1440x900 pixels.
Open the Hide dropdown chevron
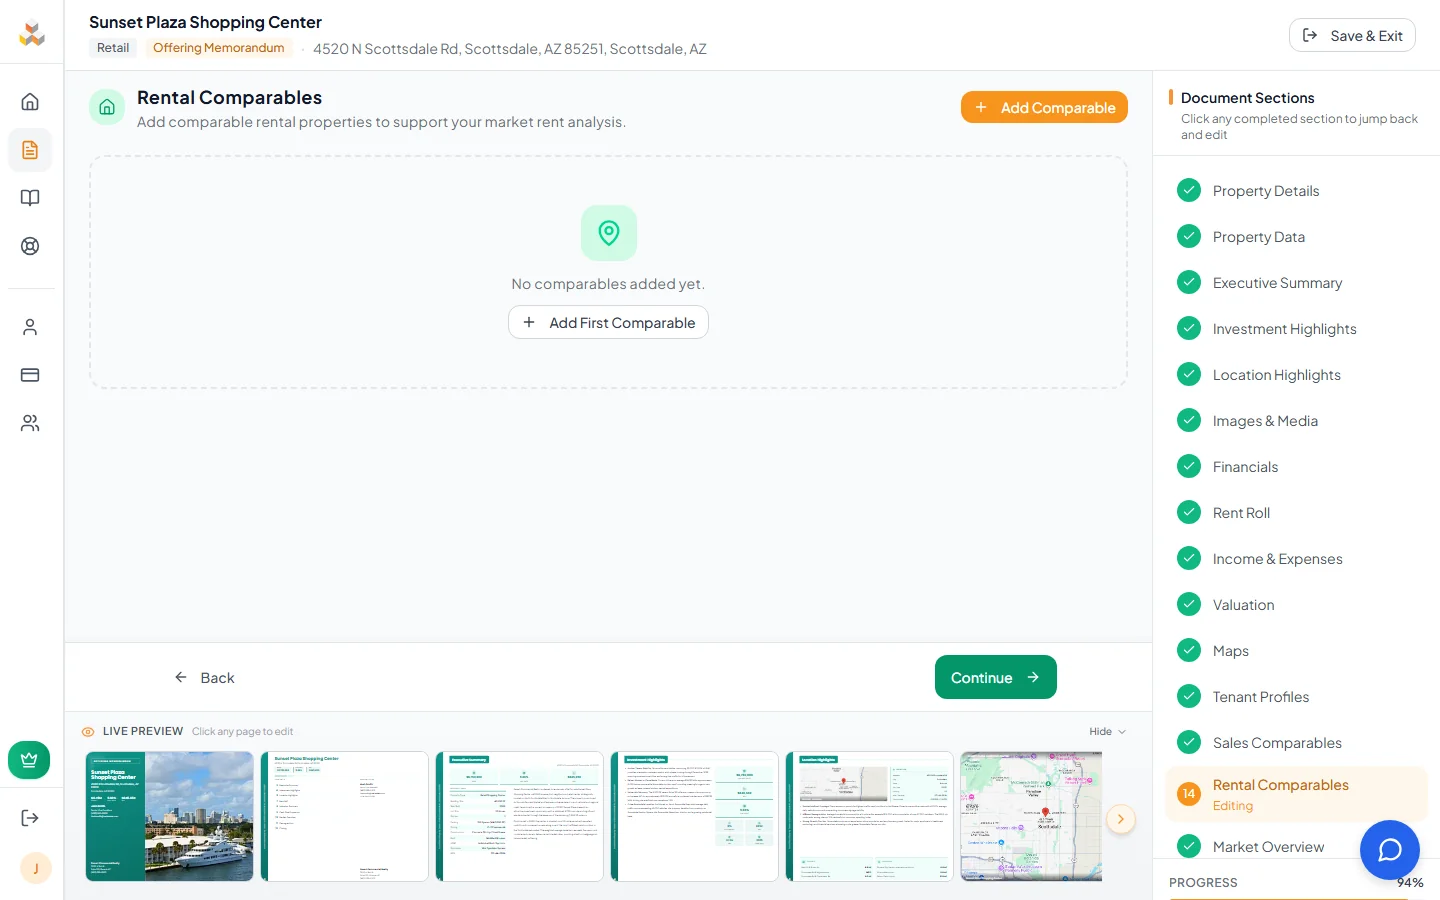point(1120,731)
